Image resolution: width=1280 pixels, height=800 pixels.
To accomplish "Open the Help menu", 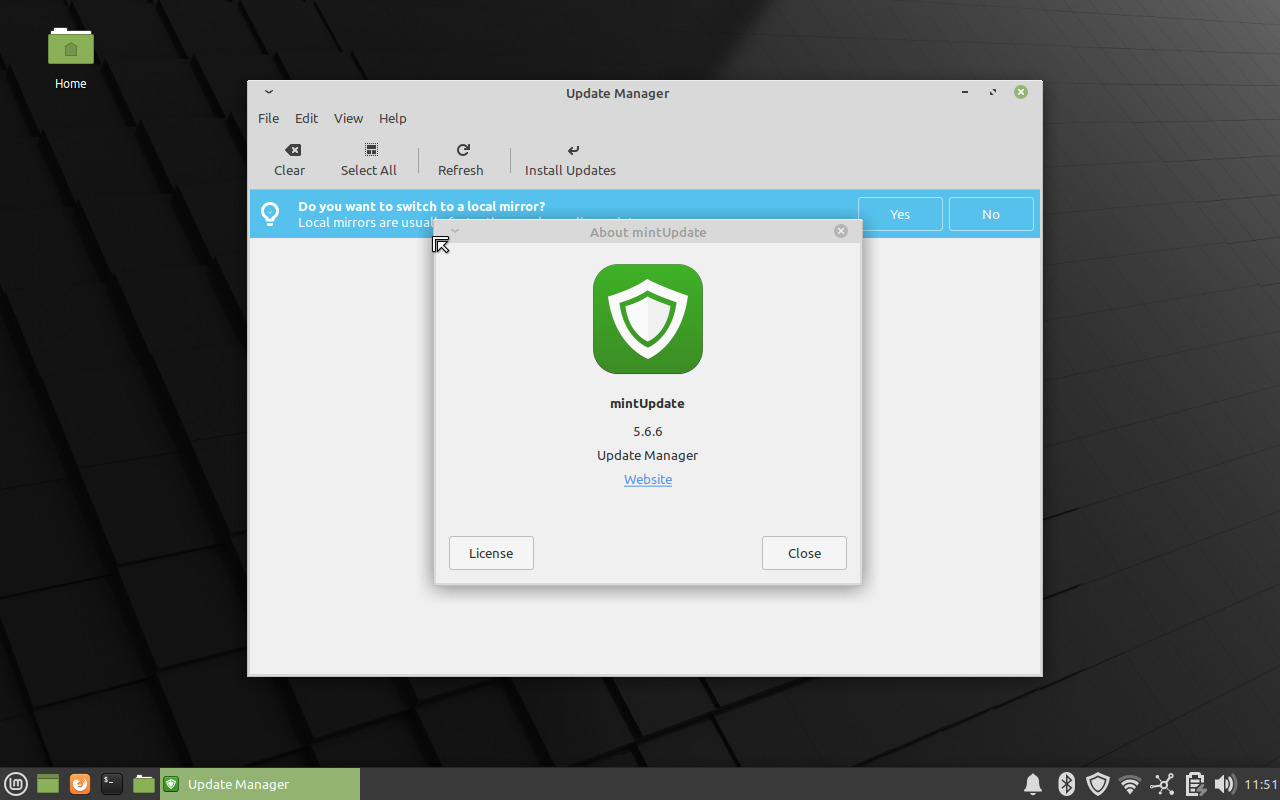I will coord(392,118).
